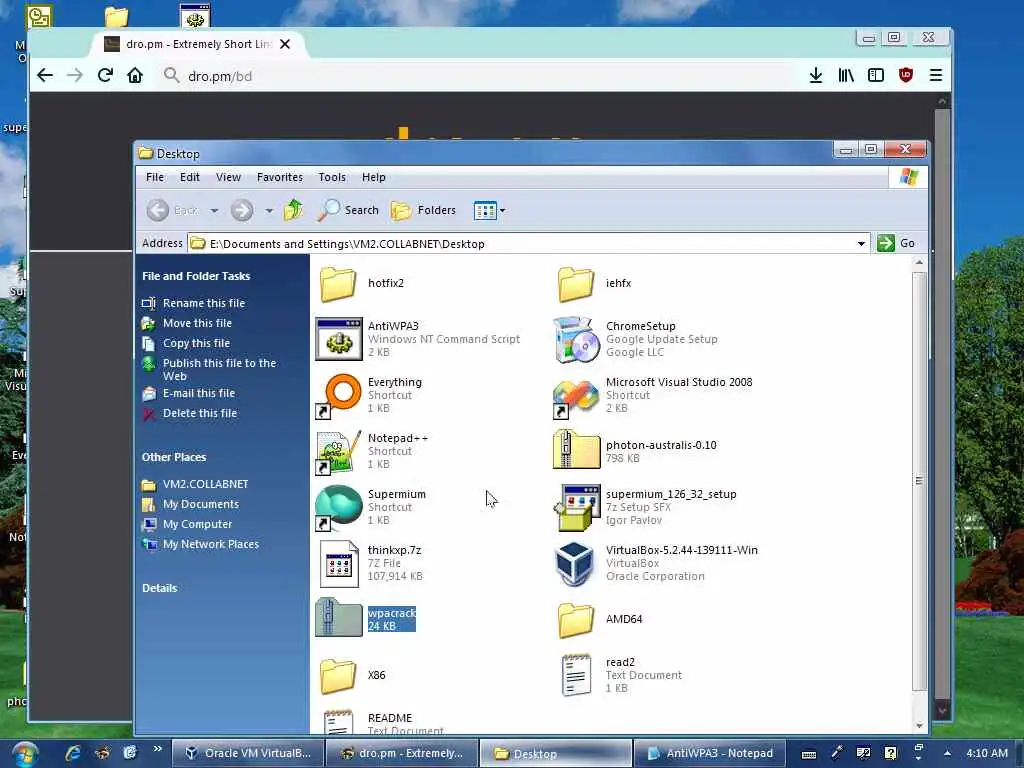Open VM2.COLLABNET in Other Places
This screenshot has height=768, width=1024.
(x=205, y=485)
